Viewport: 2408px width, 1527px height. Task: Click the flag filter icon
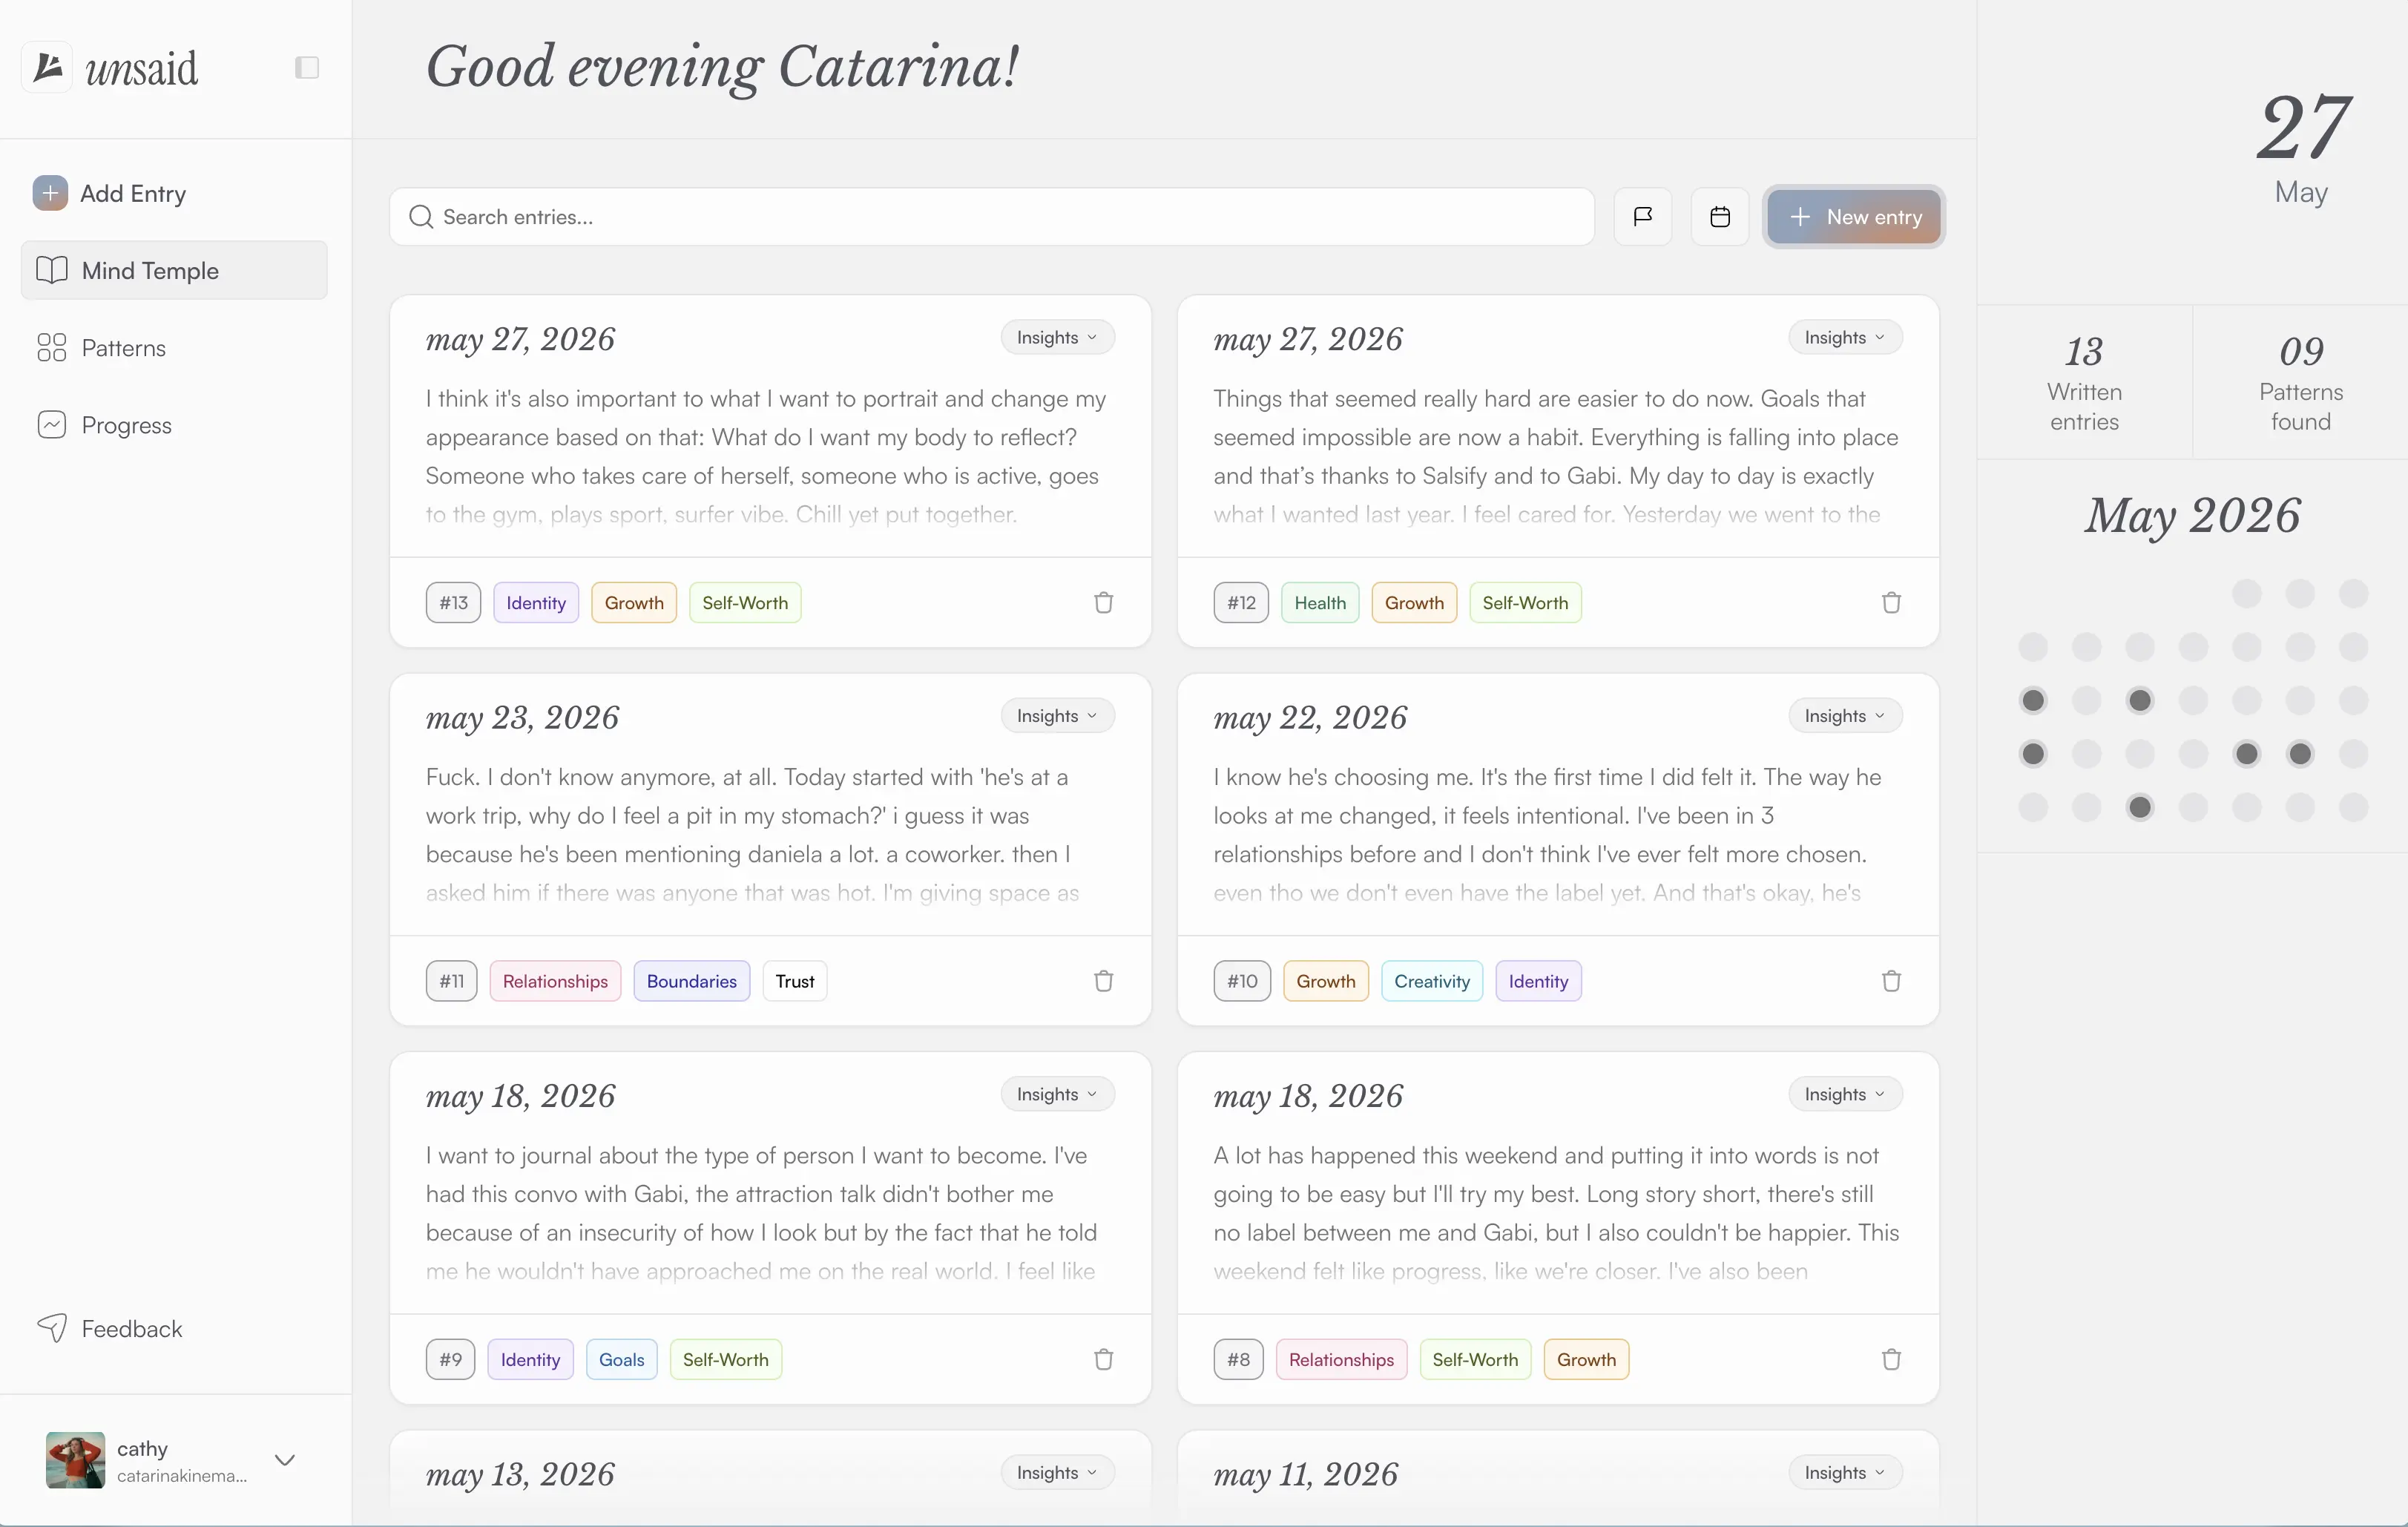[1643, 216]
